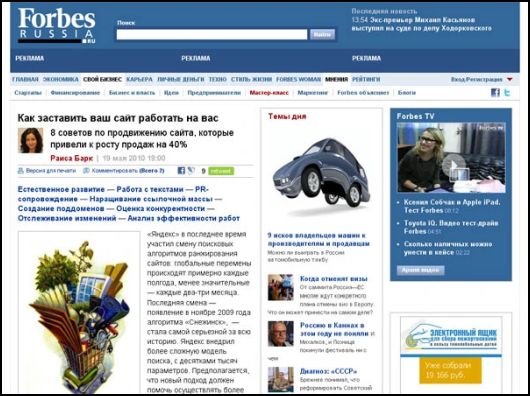Open Toyota IQ видео тест-драйв link
This screenshot has height=396, width=530.
click(451, 227)
